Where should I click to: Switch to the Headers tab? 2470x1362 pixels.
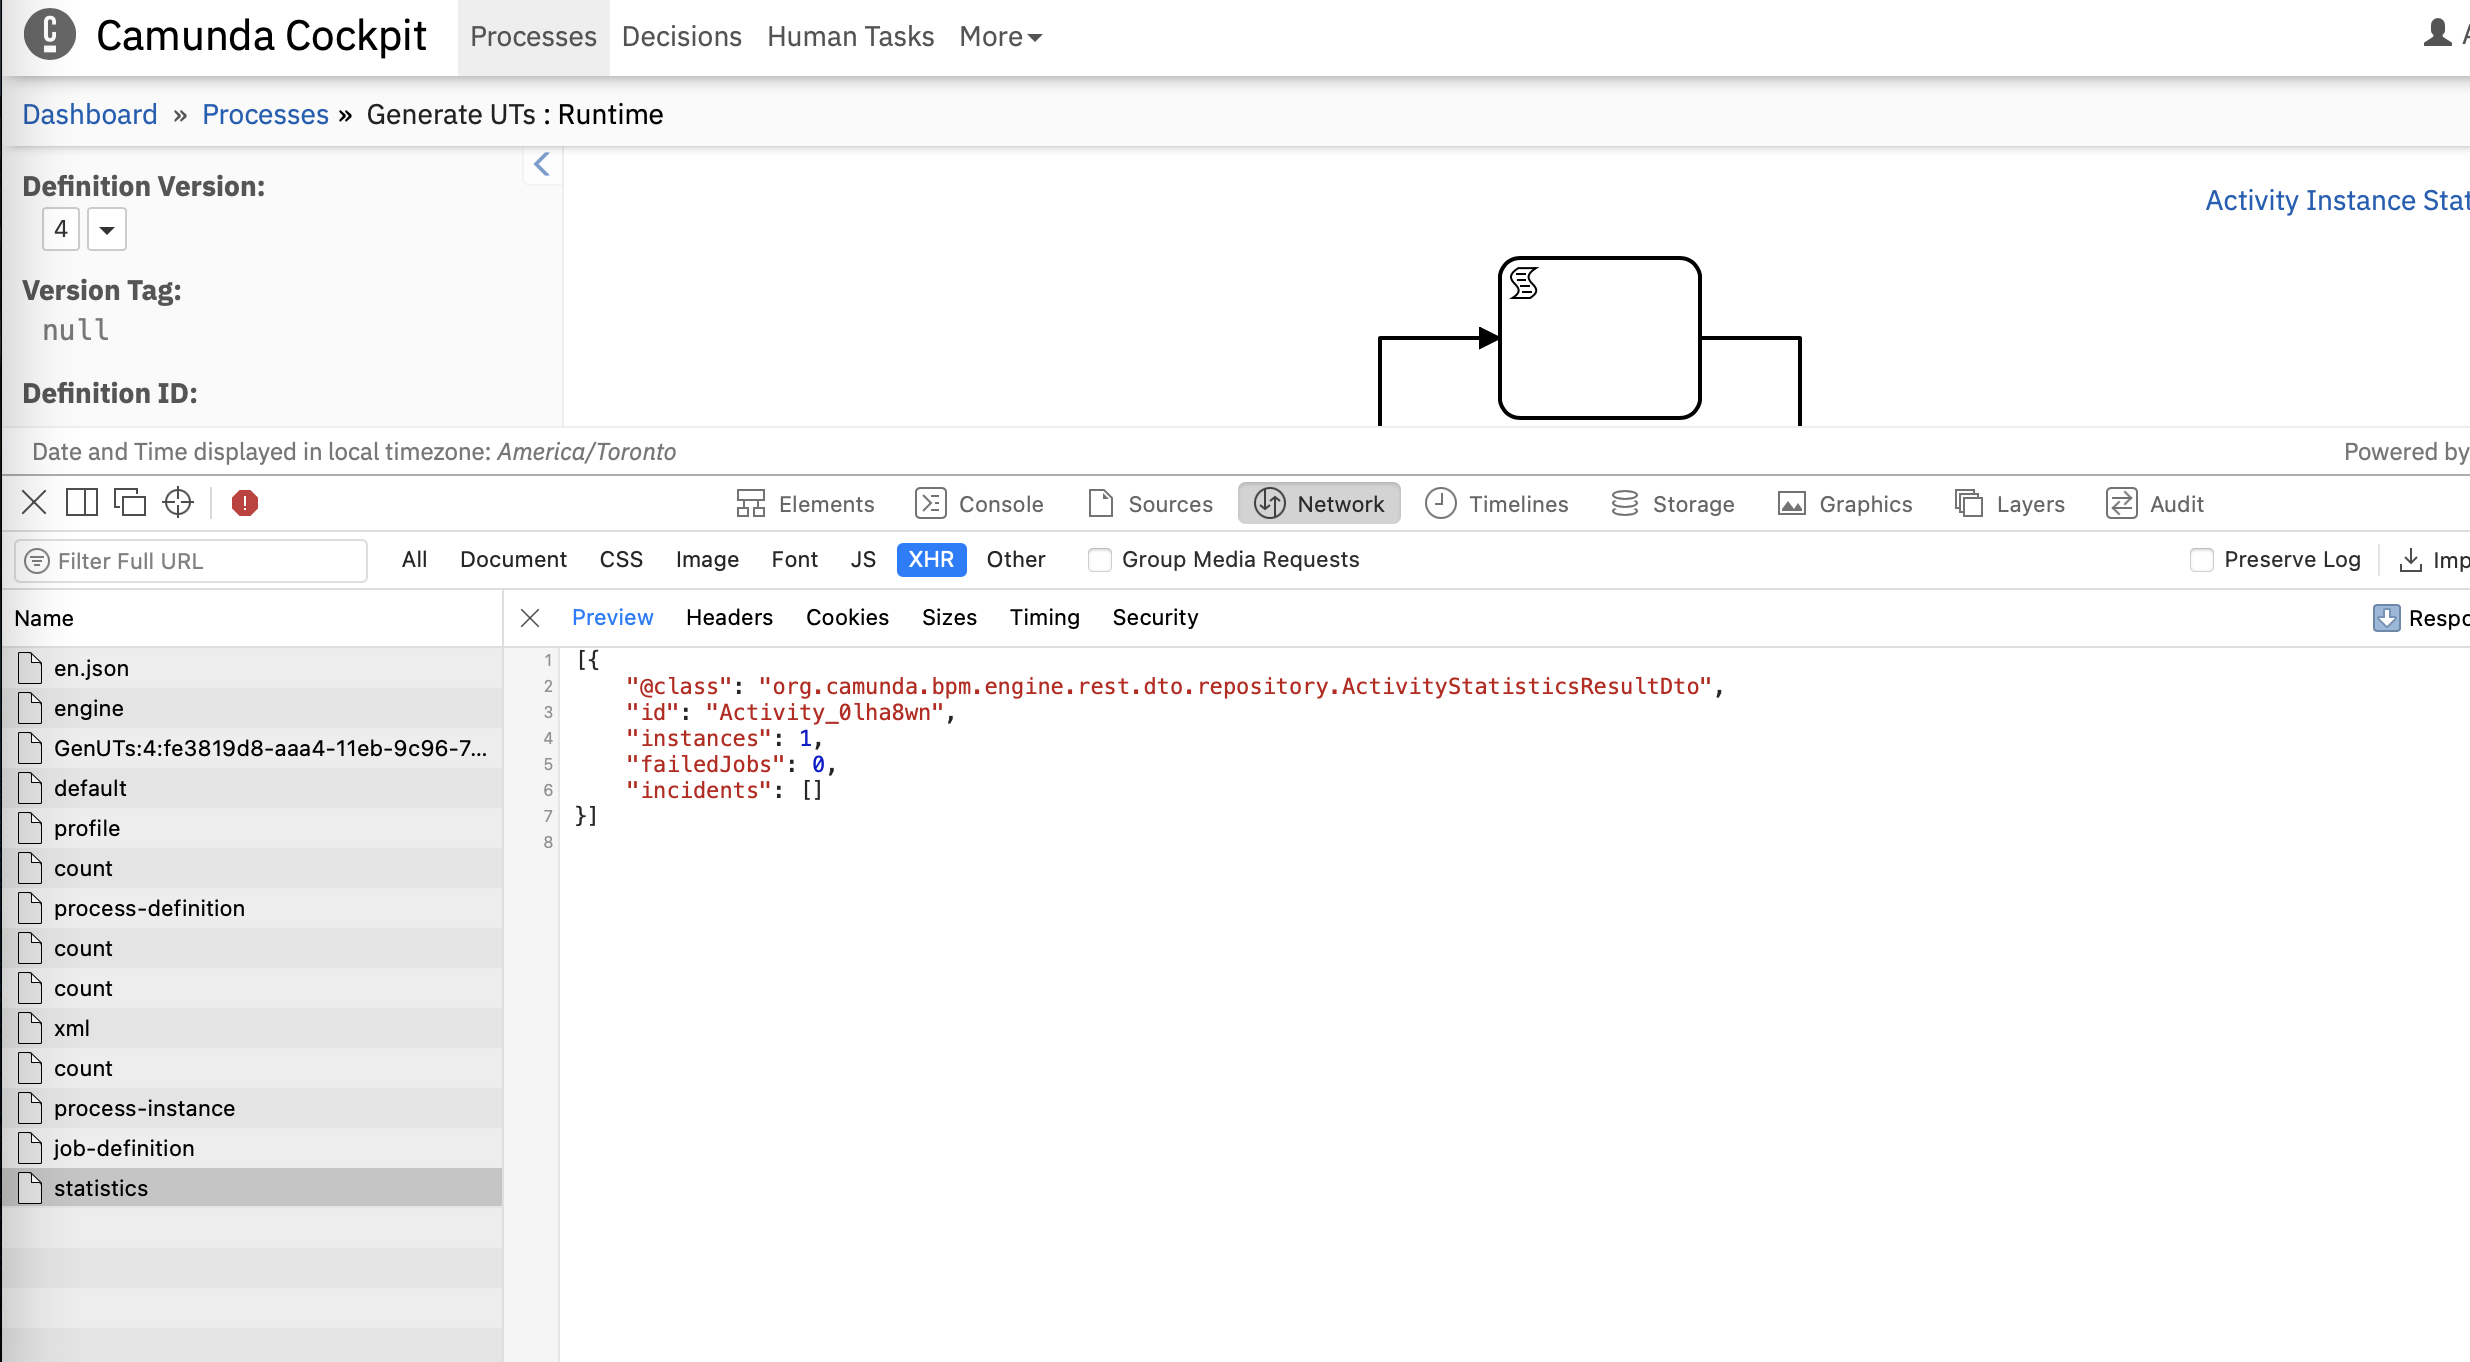click(729, 618)
